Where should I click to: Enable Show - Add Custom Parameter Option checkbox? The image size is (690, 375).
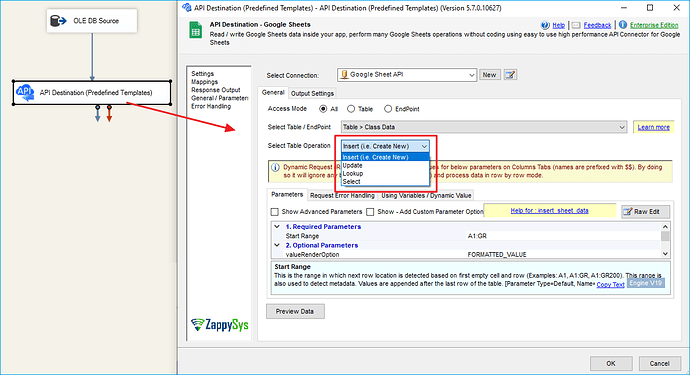[x=370, y=212]
